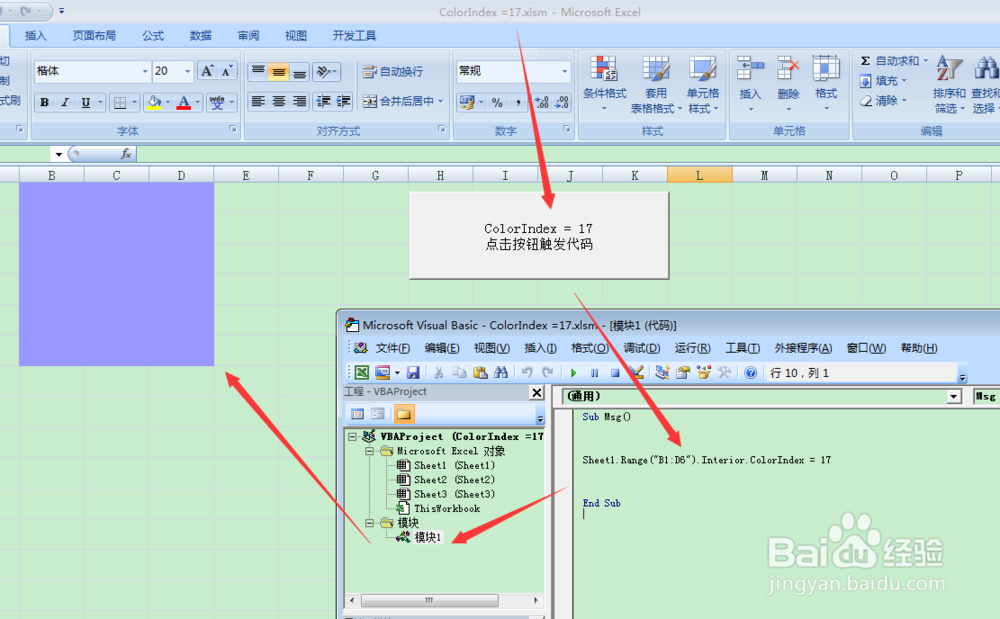Collapse the VBAProject tree node

[353, 437]
